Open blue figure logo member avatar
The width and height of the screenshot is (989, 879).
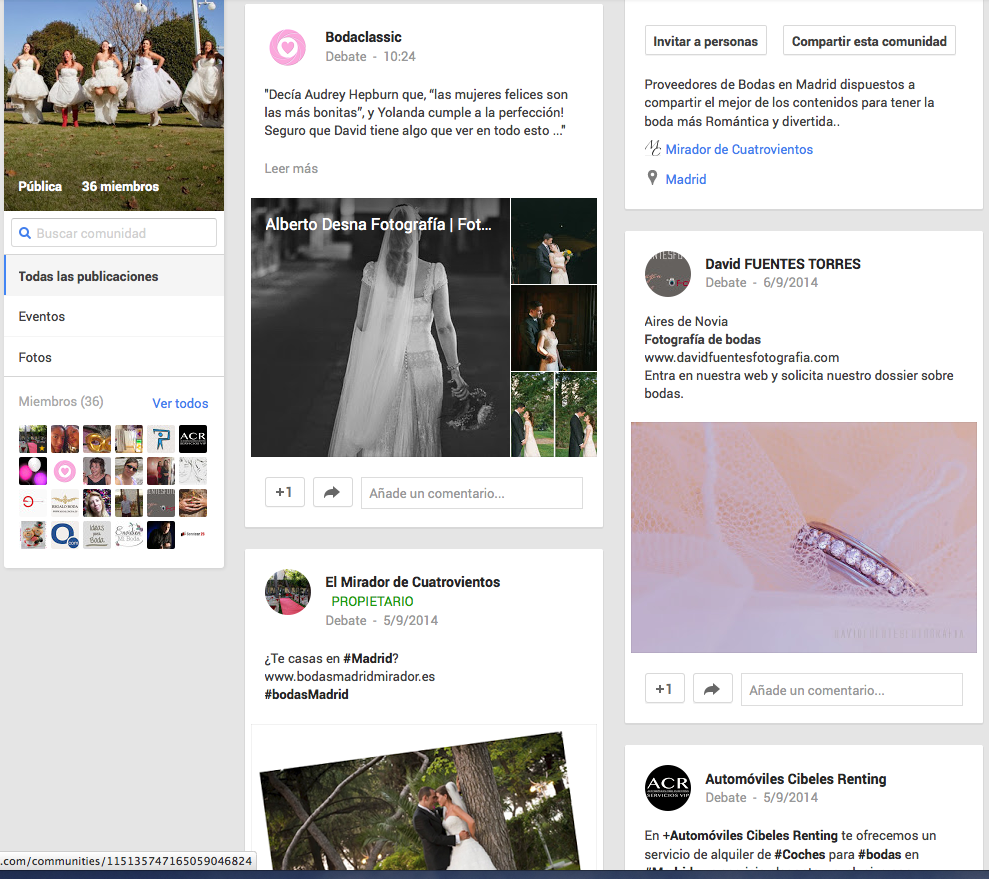click(161, 439)
